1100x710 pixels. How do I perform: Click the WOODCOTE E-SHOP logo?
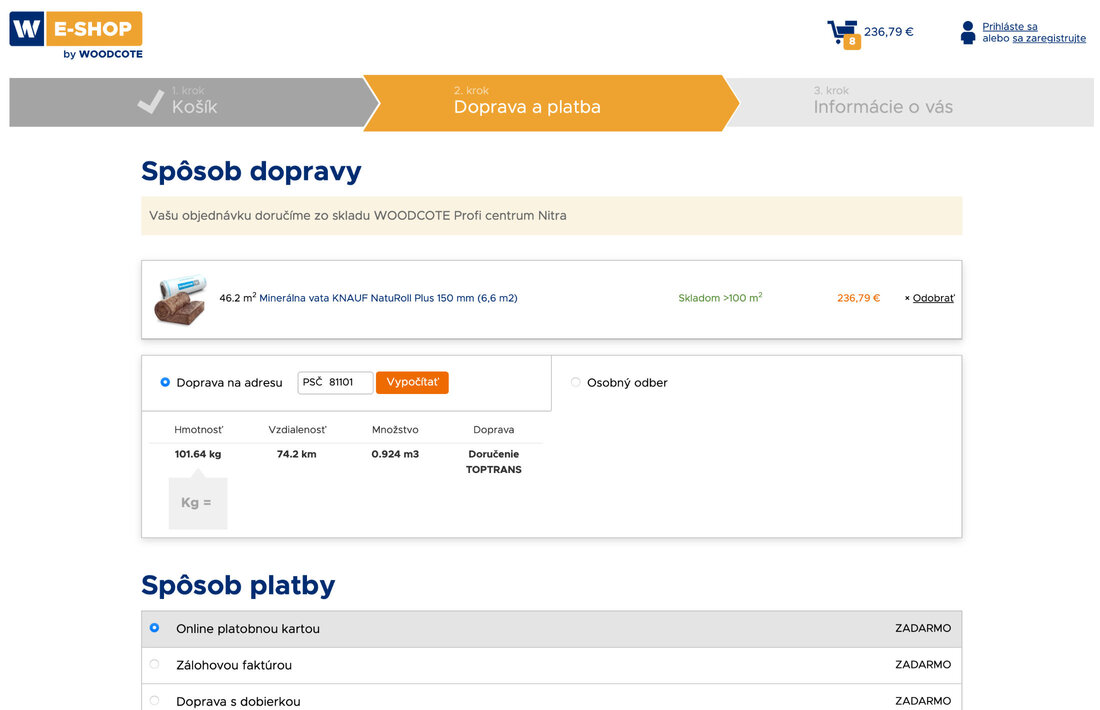pyautogui.click(x=76, y=34)
